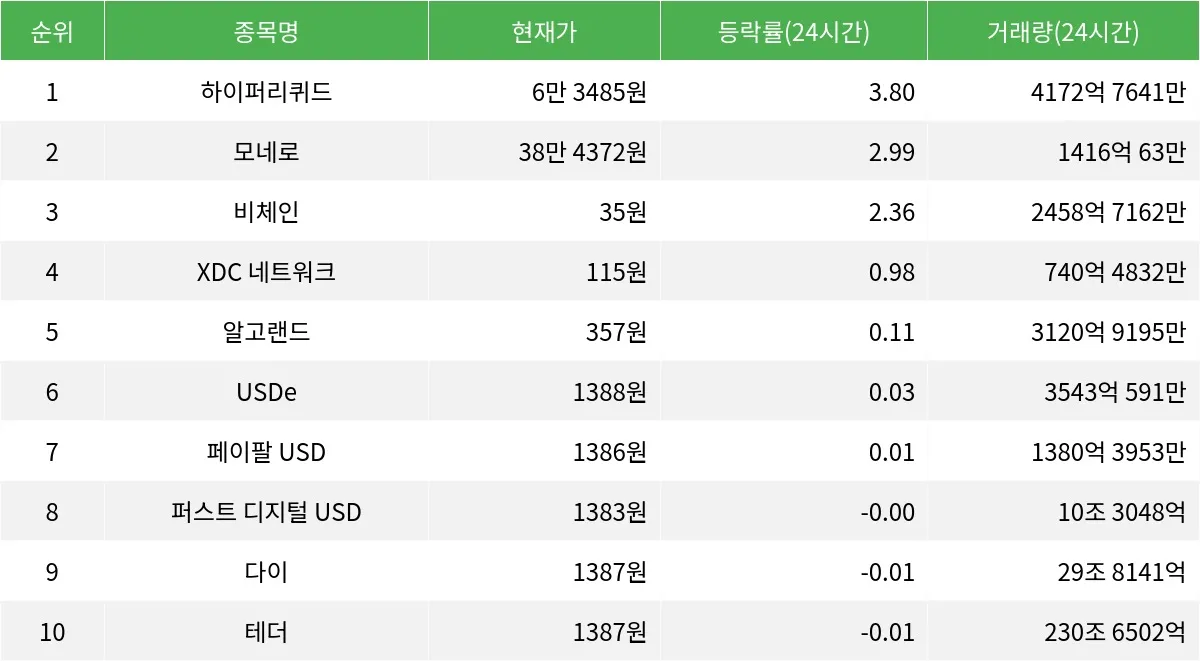The image size is (1200, 661).
Task: Select the 모네로 coin name
Action: [266, 152]
